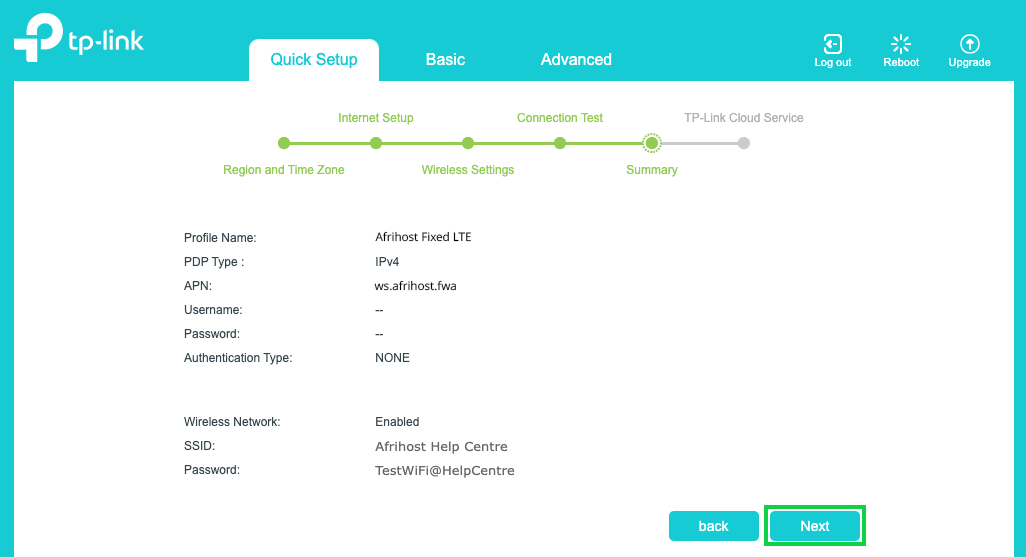Screen dimensions: 1026x557
Task: Click the current Summary step marker
Action: pyautogui.click(x=652, y=143)
